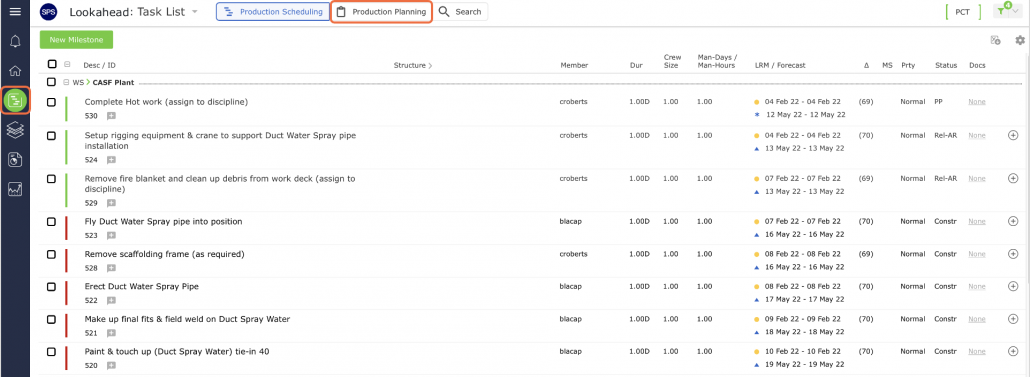Click plus icon on Setup rigging equipment row
Screen dimensions: 1030x377
coord(1012,135)
